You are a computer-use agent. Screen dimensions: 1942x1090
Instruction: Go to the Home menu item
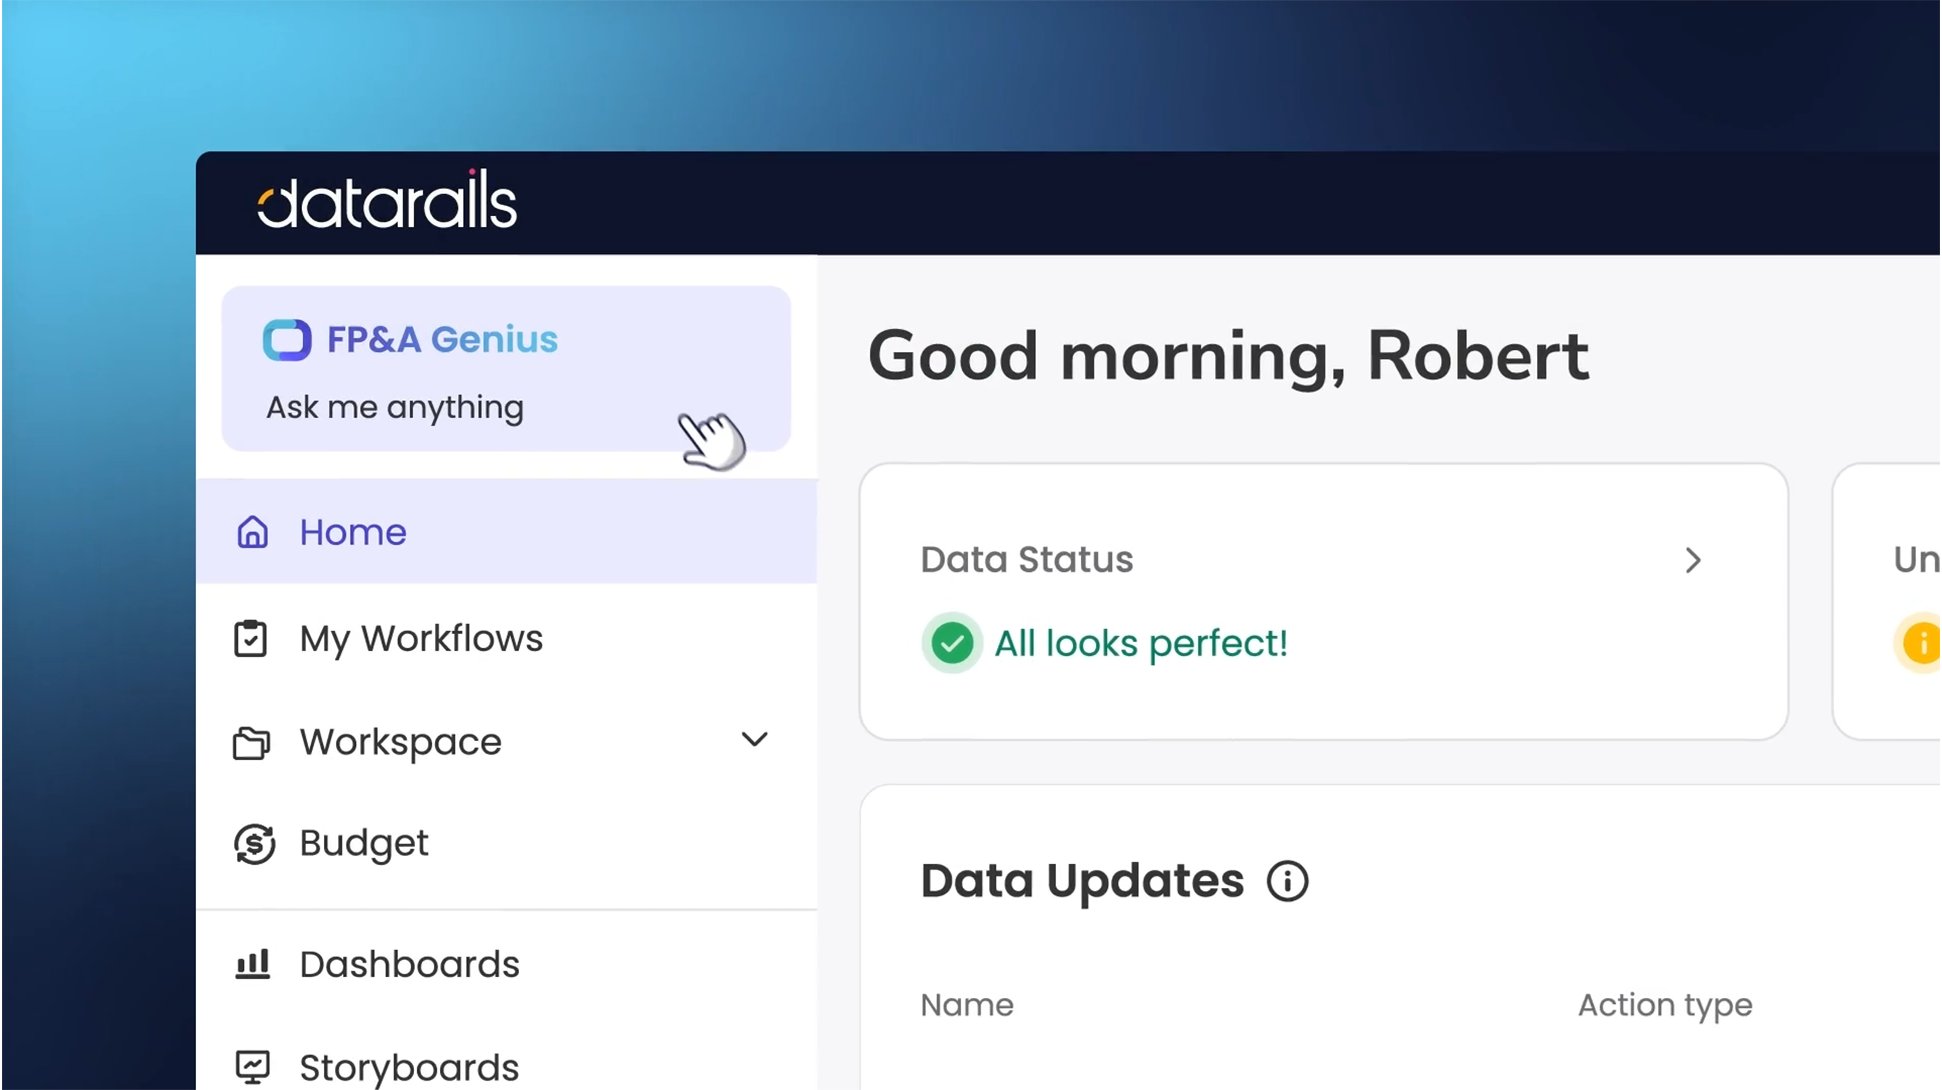506,531
